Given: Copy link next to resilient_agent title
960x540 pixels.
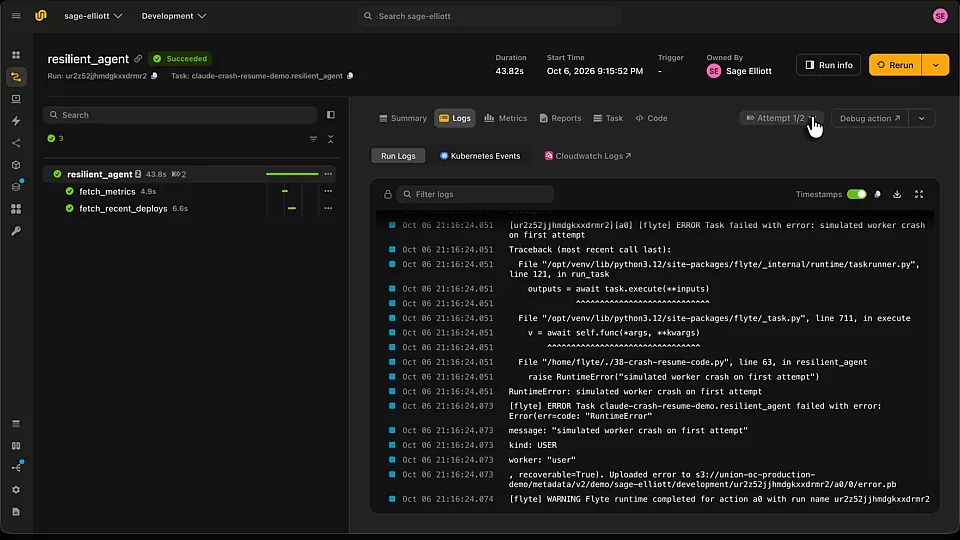Looking at the screenshot, I should tap(138, 59).
